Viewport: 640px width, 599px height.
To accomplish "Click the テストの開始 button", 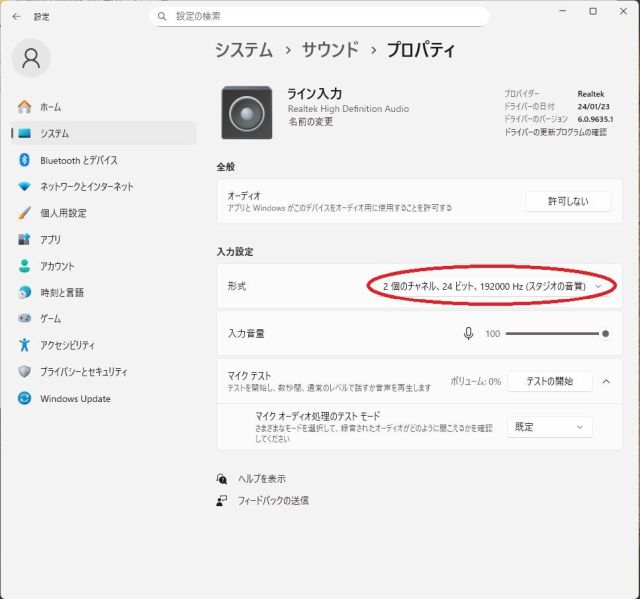I will pyautogui.click(x=549, y=381).
